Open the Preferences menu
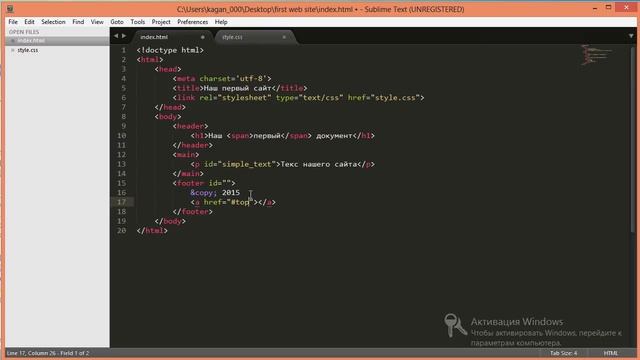 pos(192,22)
